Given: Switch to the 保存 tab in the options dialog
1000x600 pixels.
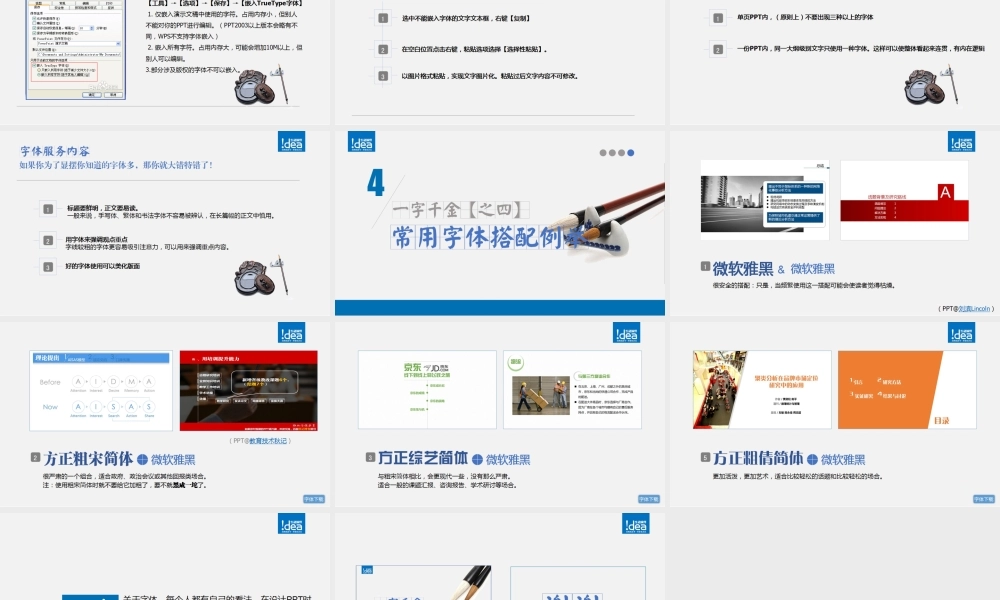Looking at the screenshot, I should tap(37, 7).
